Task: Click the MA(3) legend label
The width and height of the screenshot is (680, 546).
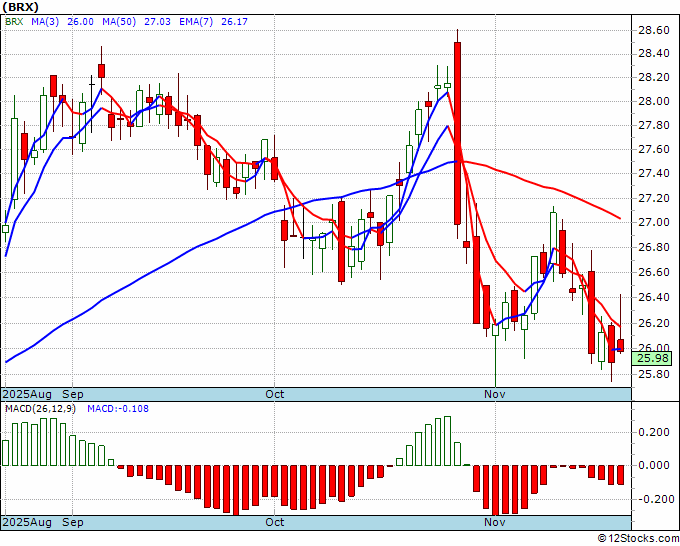Action: [x=45, y=22]
